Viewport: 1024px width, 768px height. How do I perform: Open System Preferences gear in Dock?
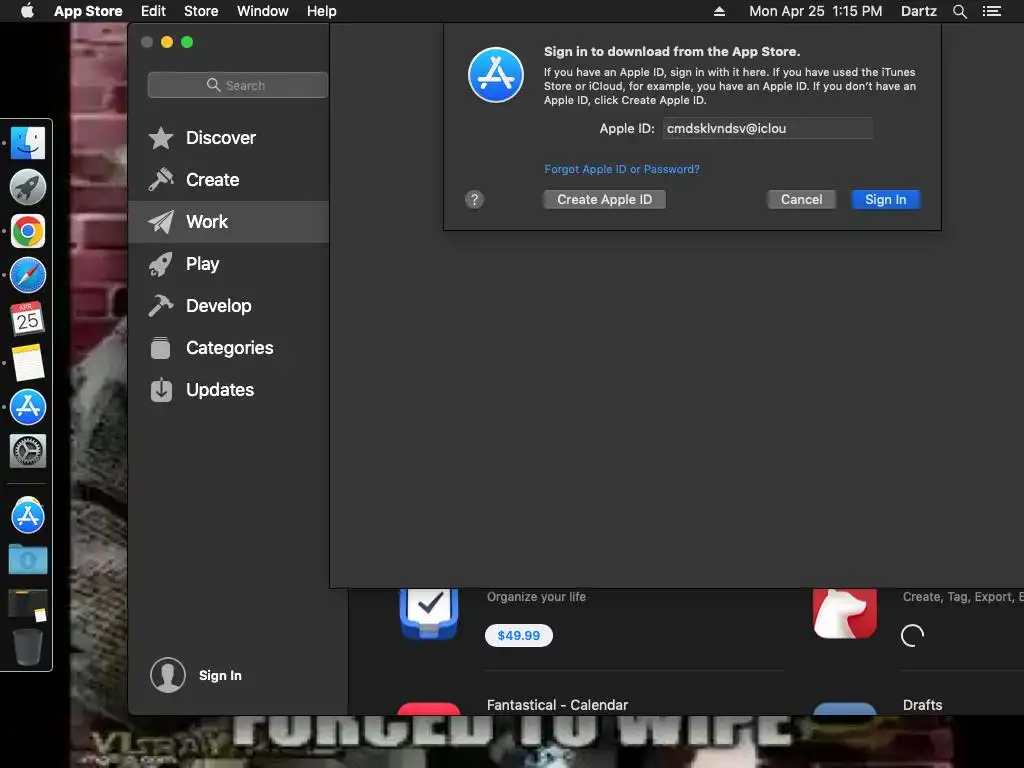(27, 451)
